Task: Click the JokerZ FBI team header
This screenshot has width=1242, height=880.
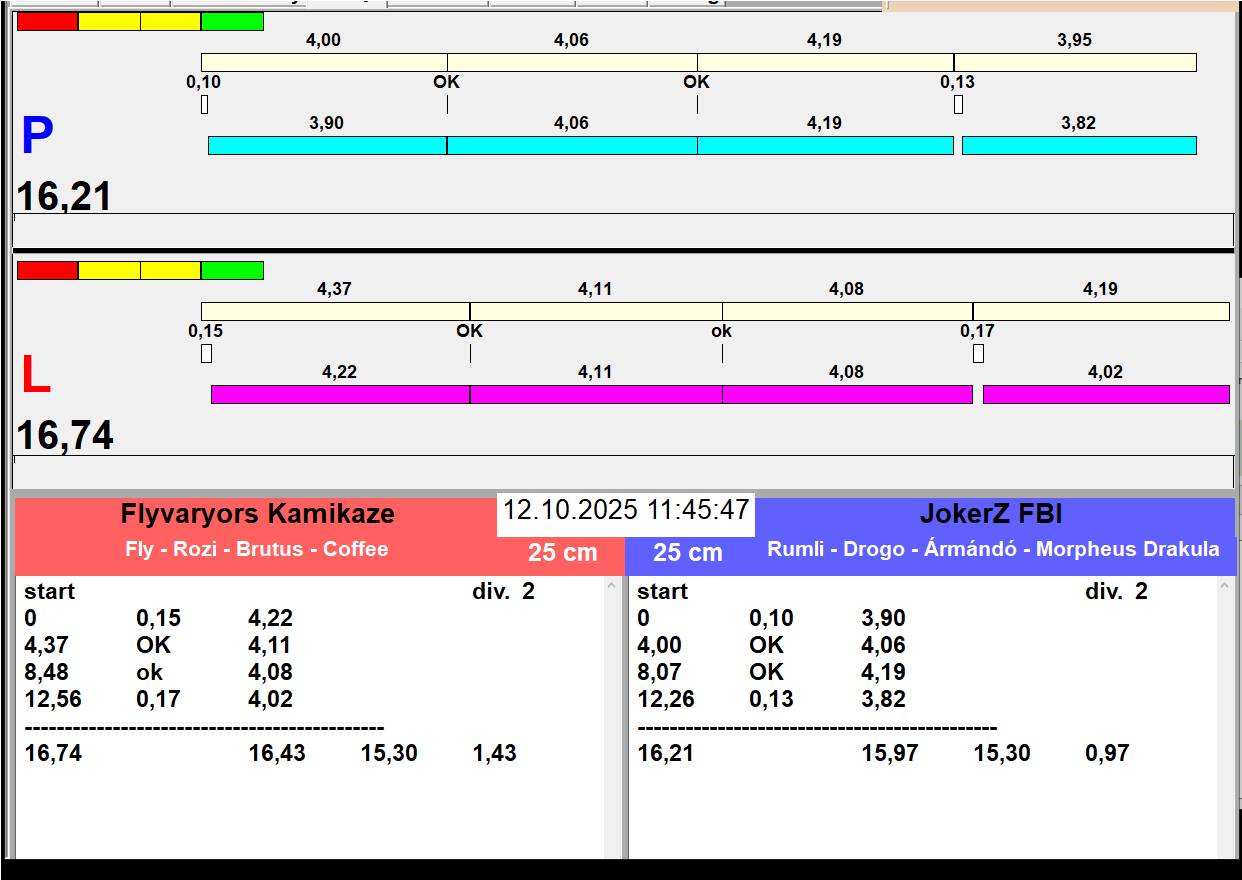Action: coord(990,514)
